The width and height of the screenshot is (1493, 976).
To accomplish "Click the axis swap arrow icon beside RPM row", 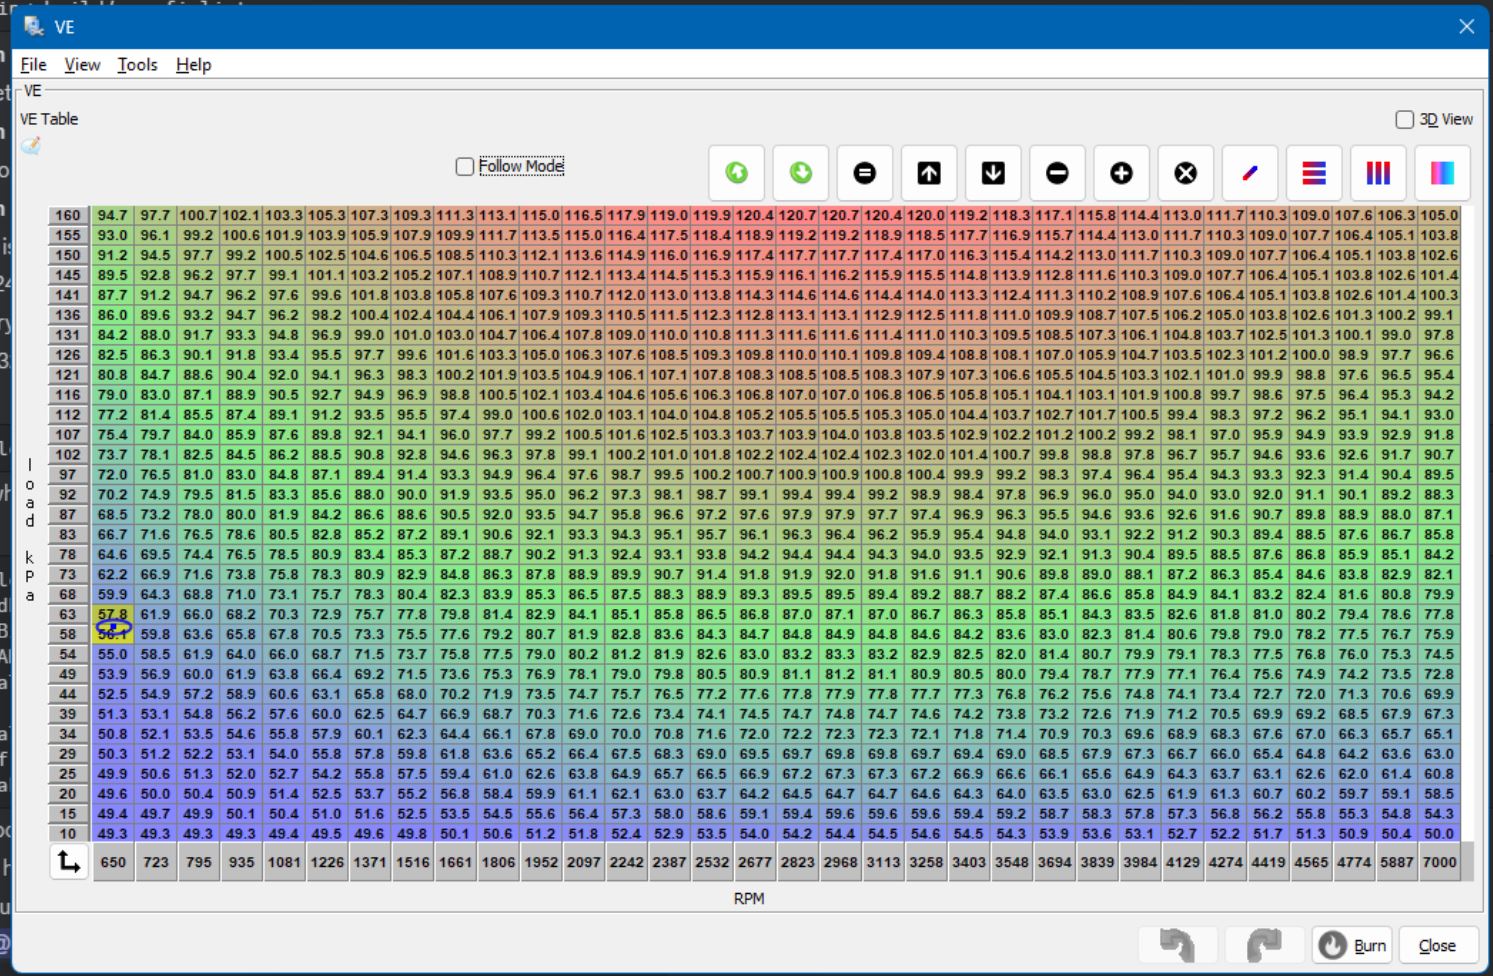I will pyautogui.click(x=69, y=861).
